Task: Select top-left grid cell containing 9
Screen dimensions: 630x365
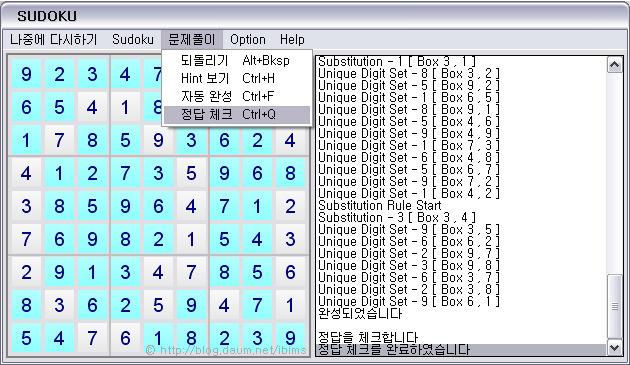Action: [26, 74]
